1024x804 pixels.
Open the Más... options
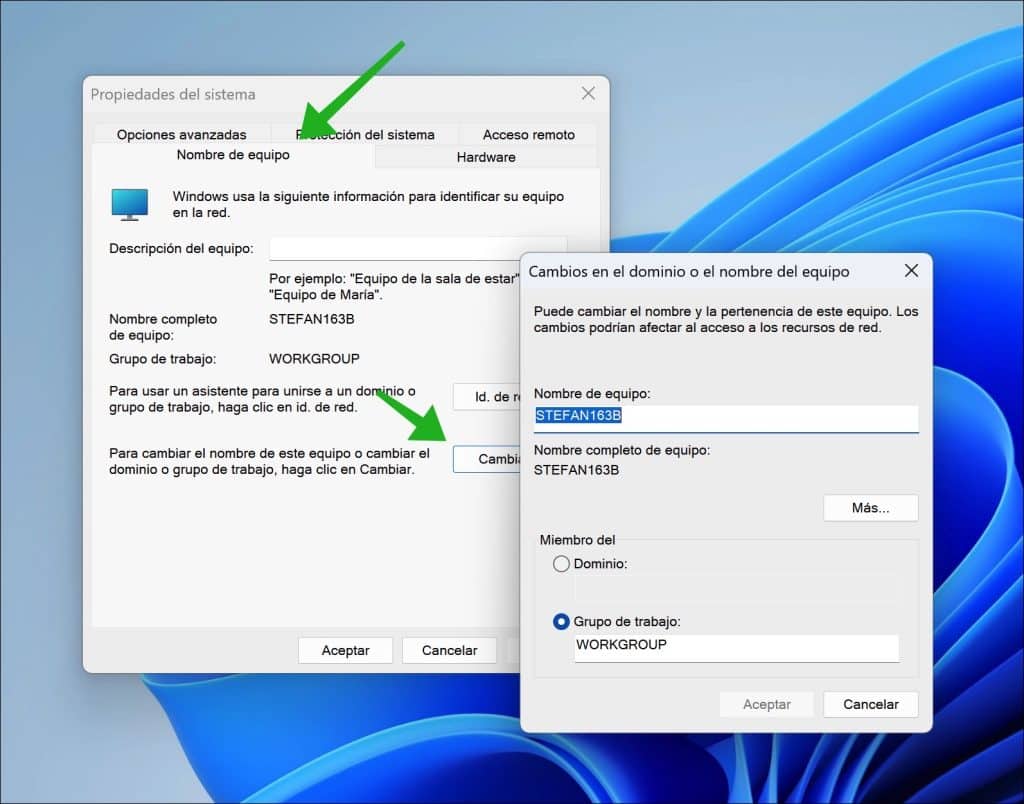pos(871,508)
